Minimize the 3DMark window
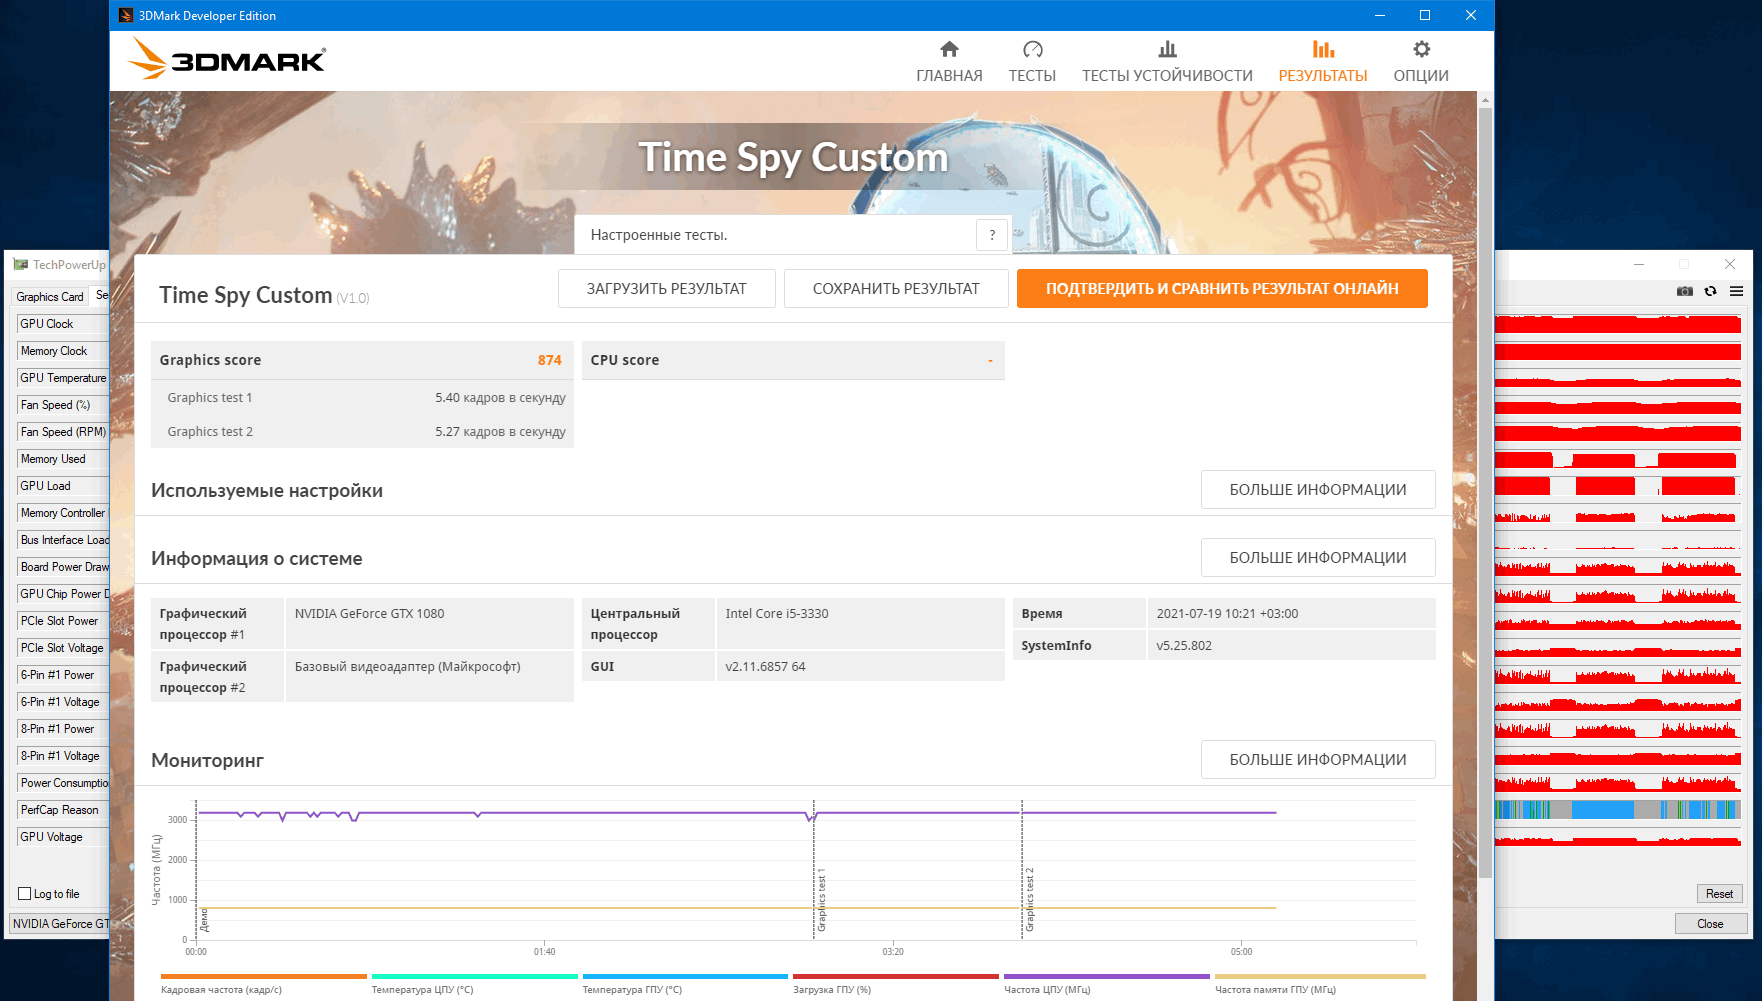1762x1001 pixels. pyautogui.click(x=1380, y=15)
